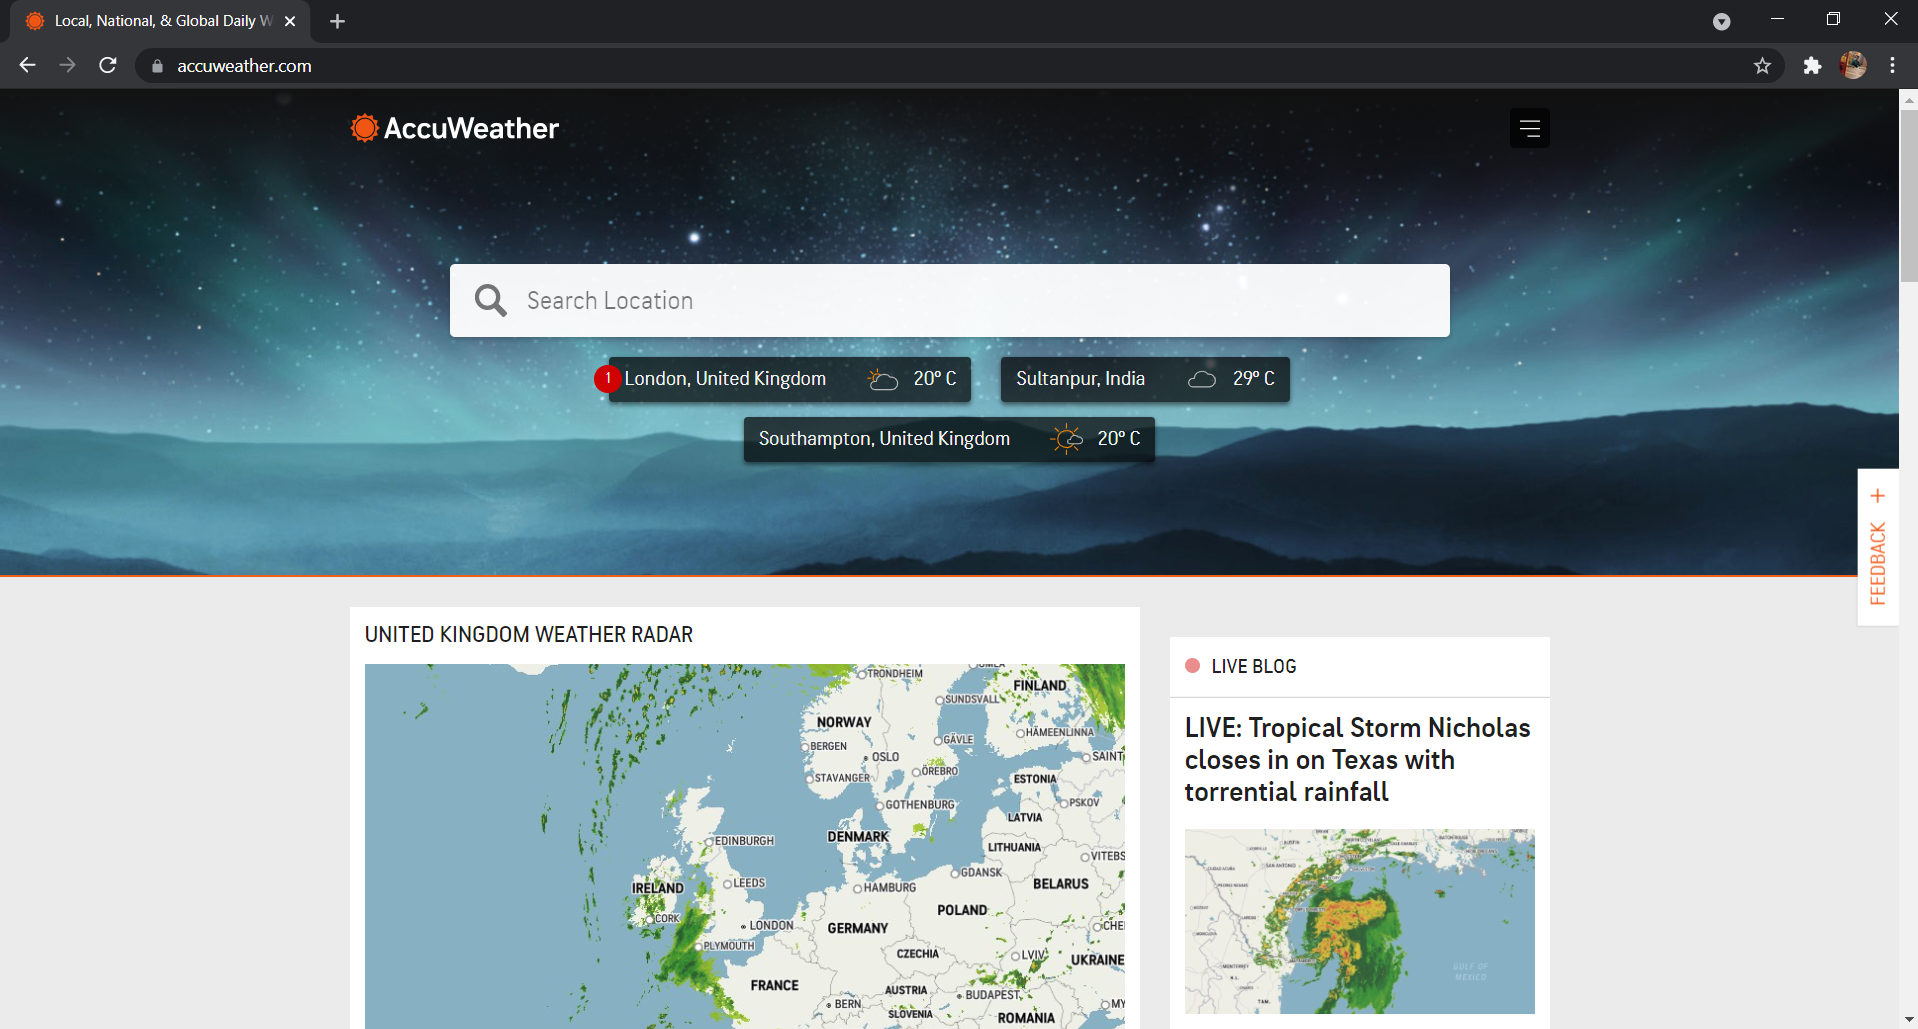Click Southampton partly sunny icon
Screen dimensions: 1918x1029
coord(1067,439)
